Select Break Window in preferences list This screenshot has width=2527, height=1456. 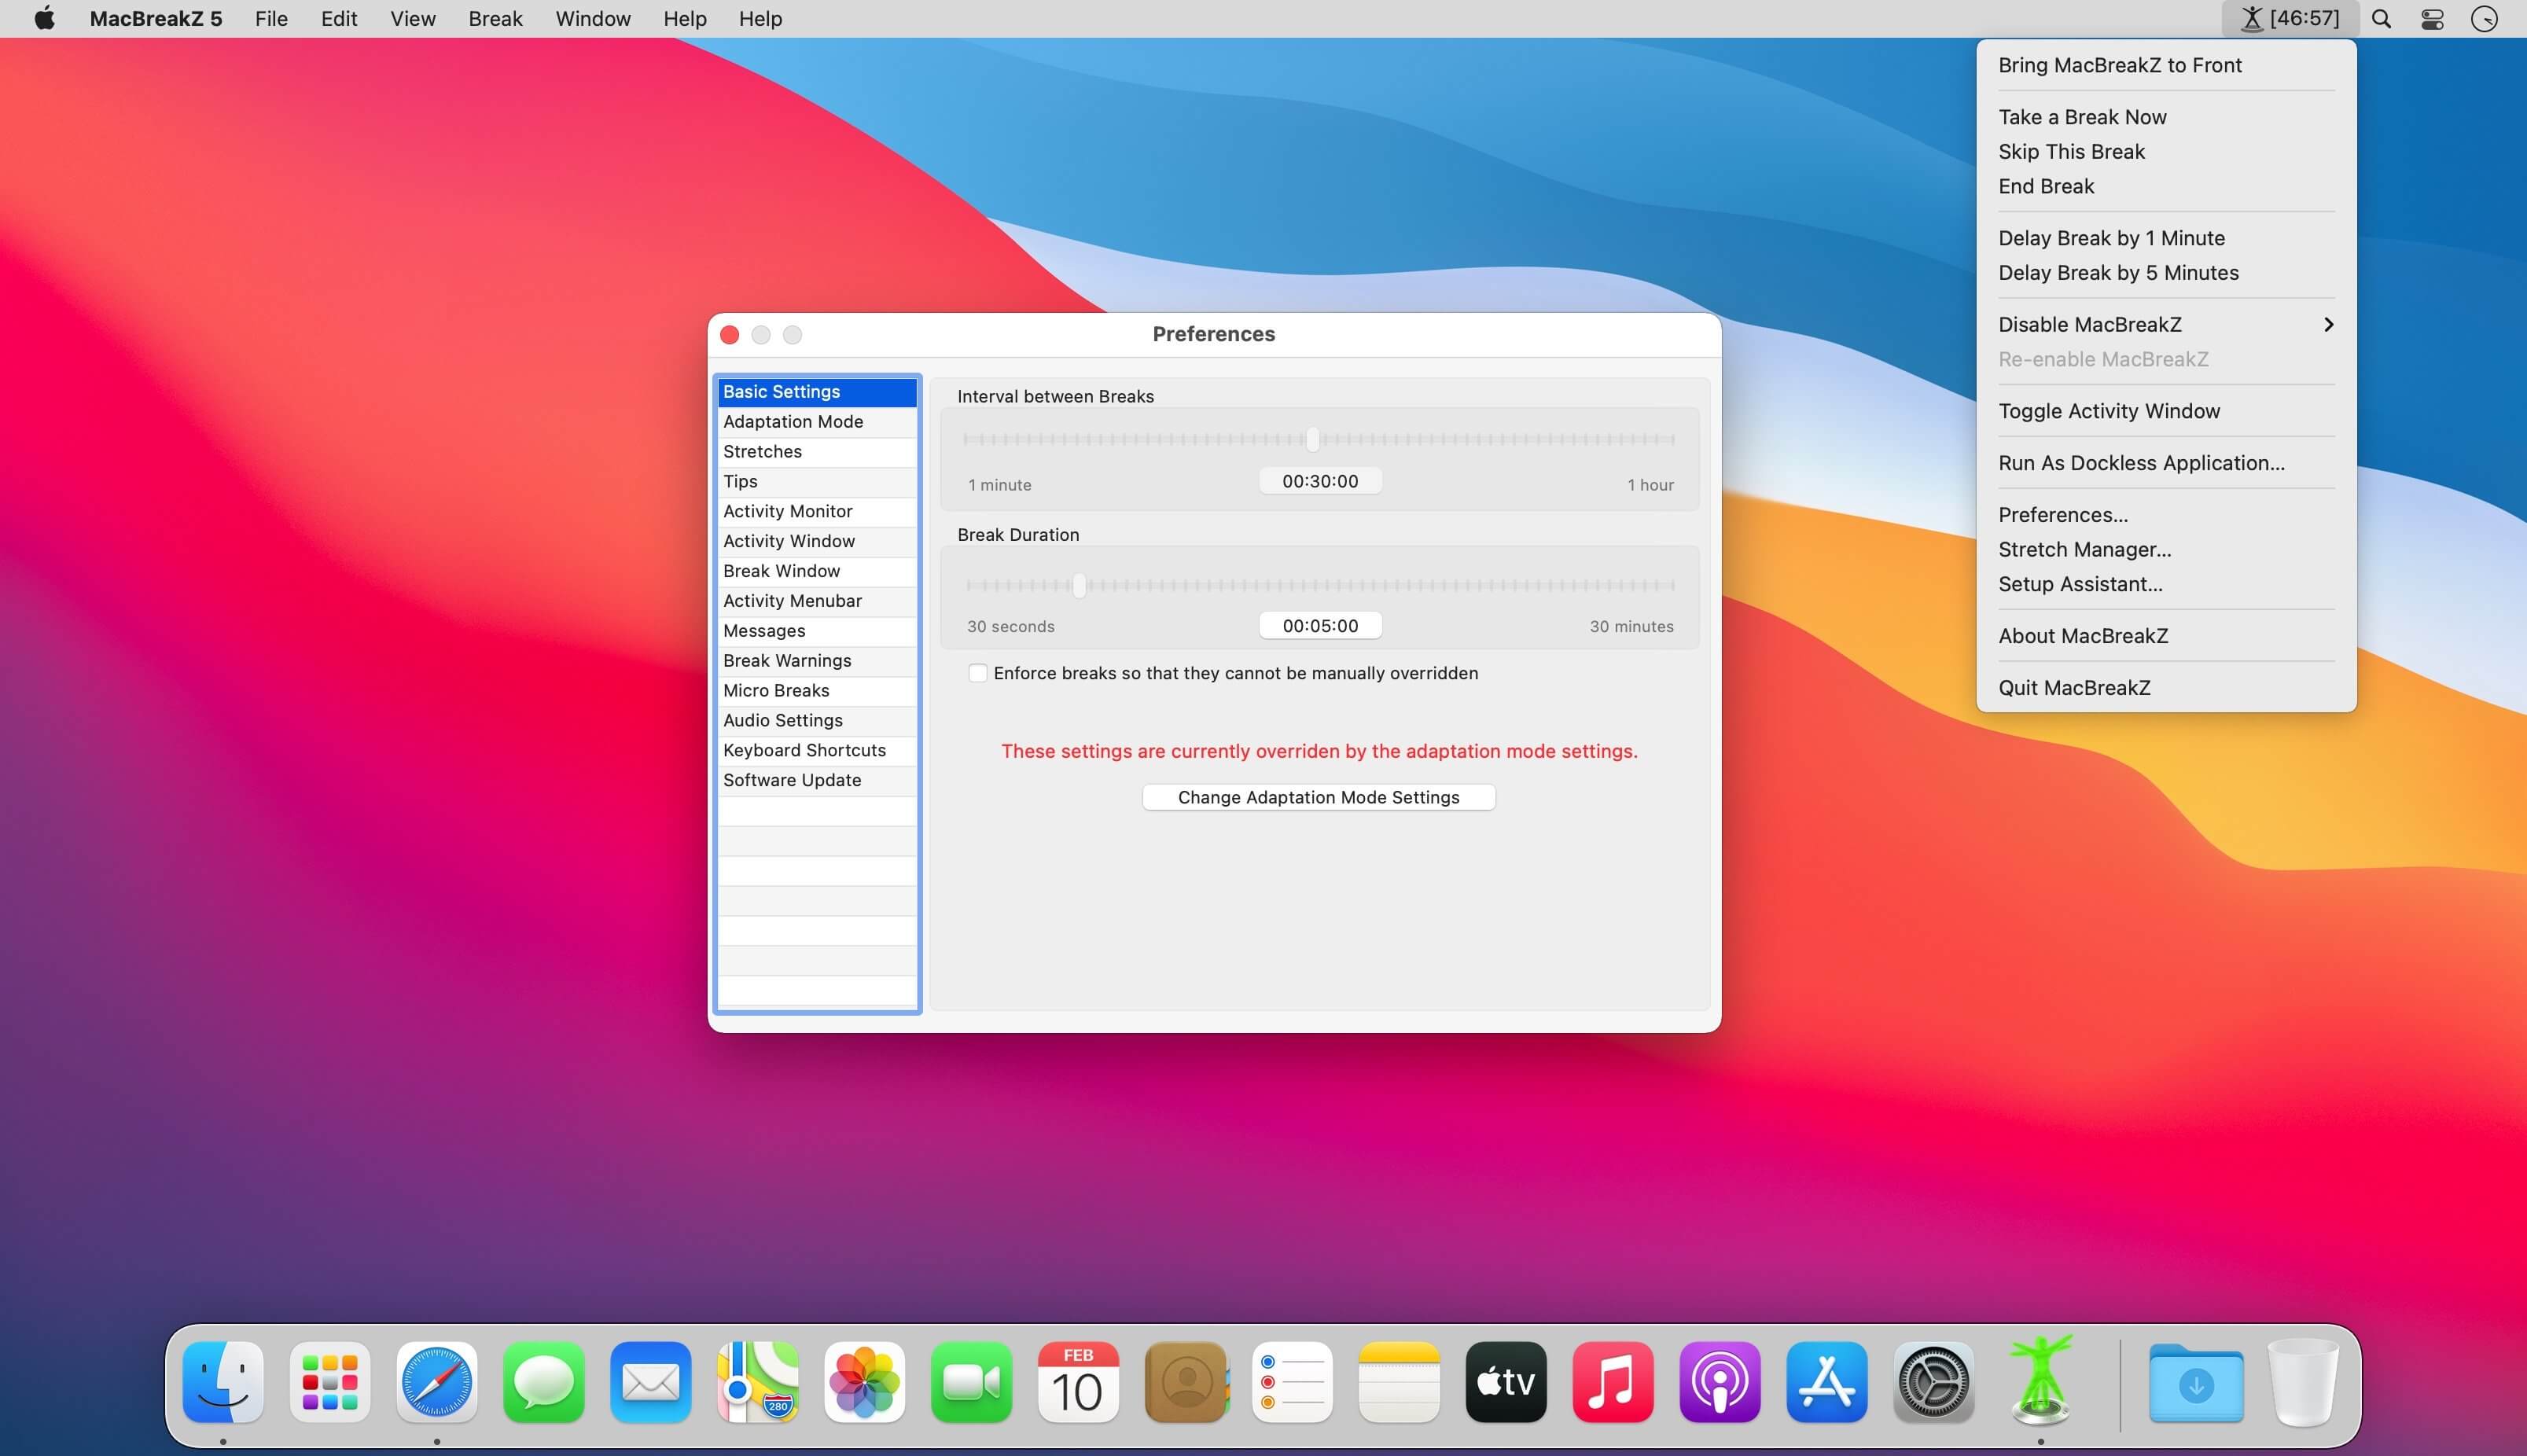point(817,571)
